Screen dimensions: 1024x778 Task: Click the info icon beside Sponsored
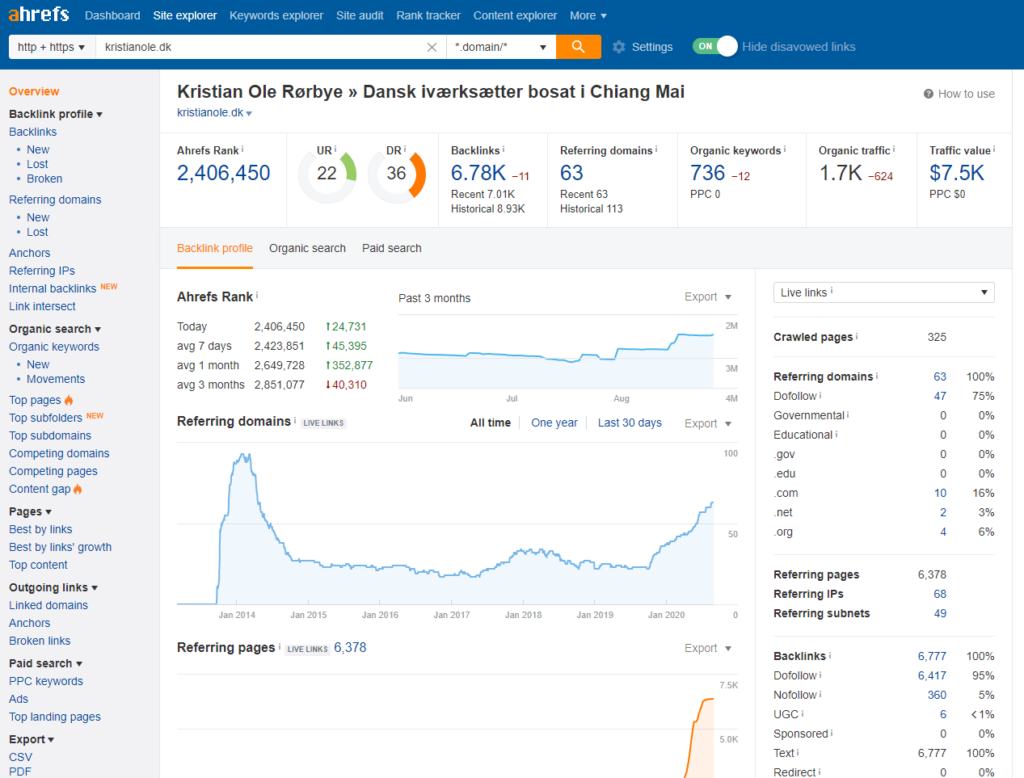pyautogui.click(x=831, y=733)
